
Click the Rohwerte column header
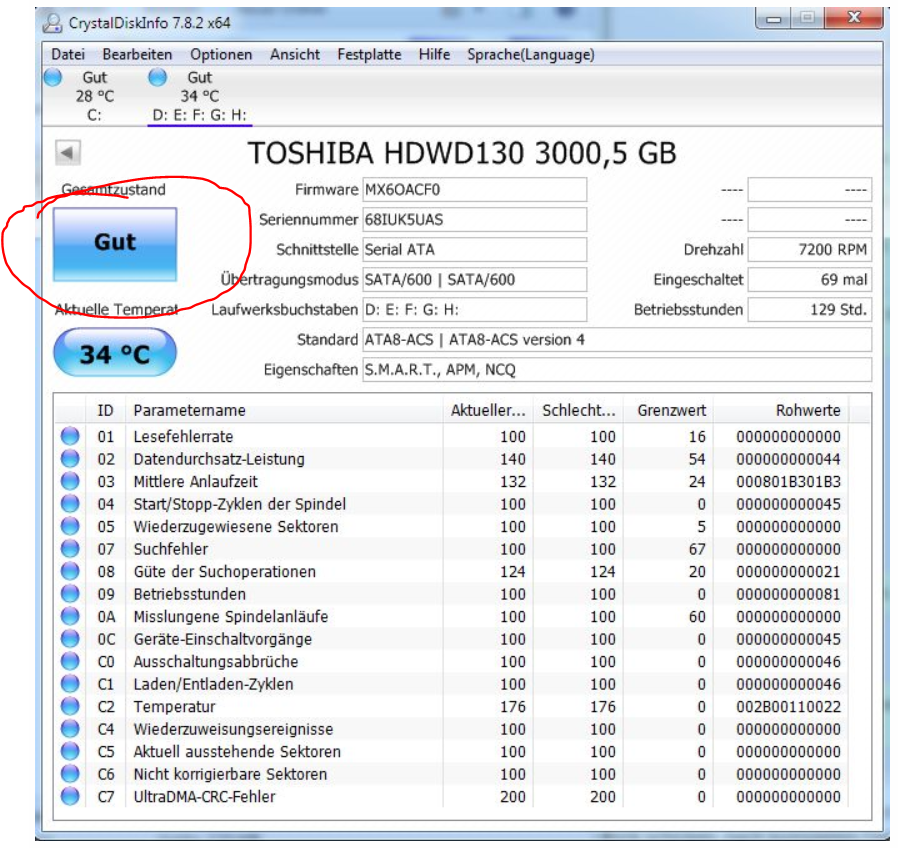pos(781,411)
